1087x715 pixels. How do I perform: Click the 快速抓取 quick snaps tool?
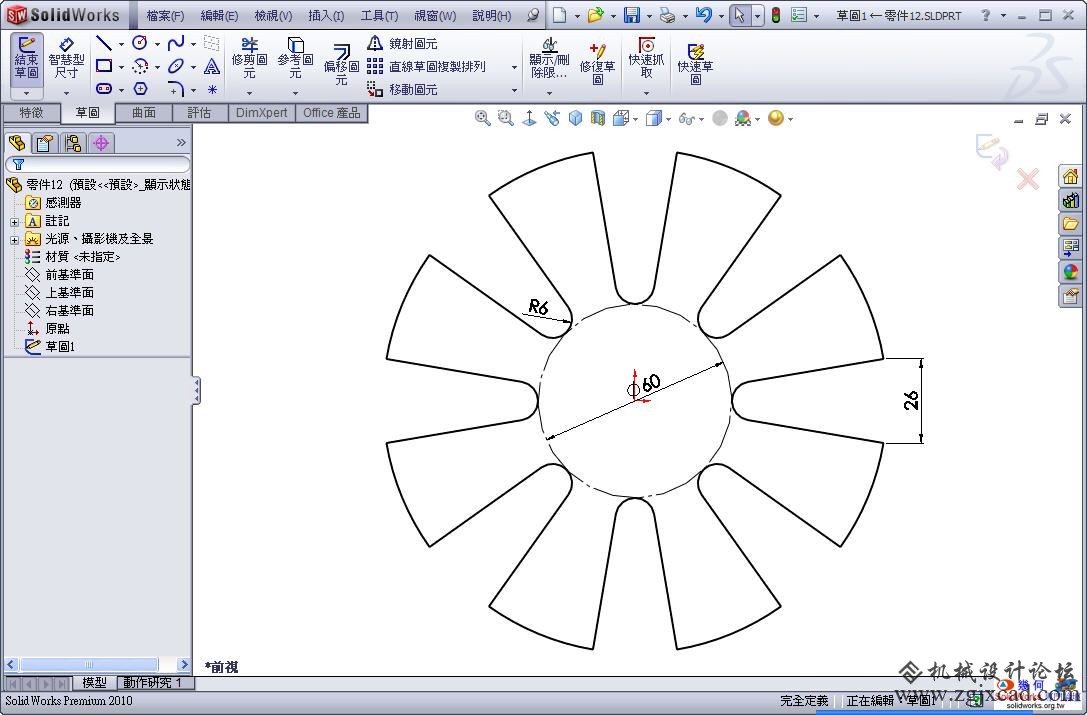tap(646, 58)
